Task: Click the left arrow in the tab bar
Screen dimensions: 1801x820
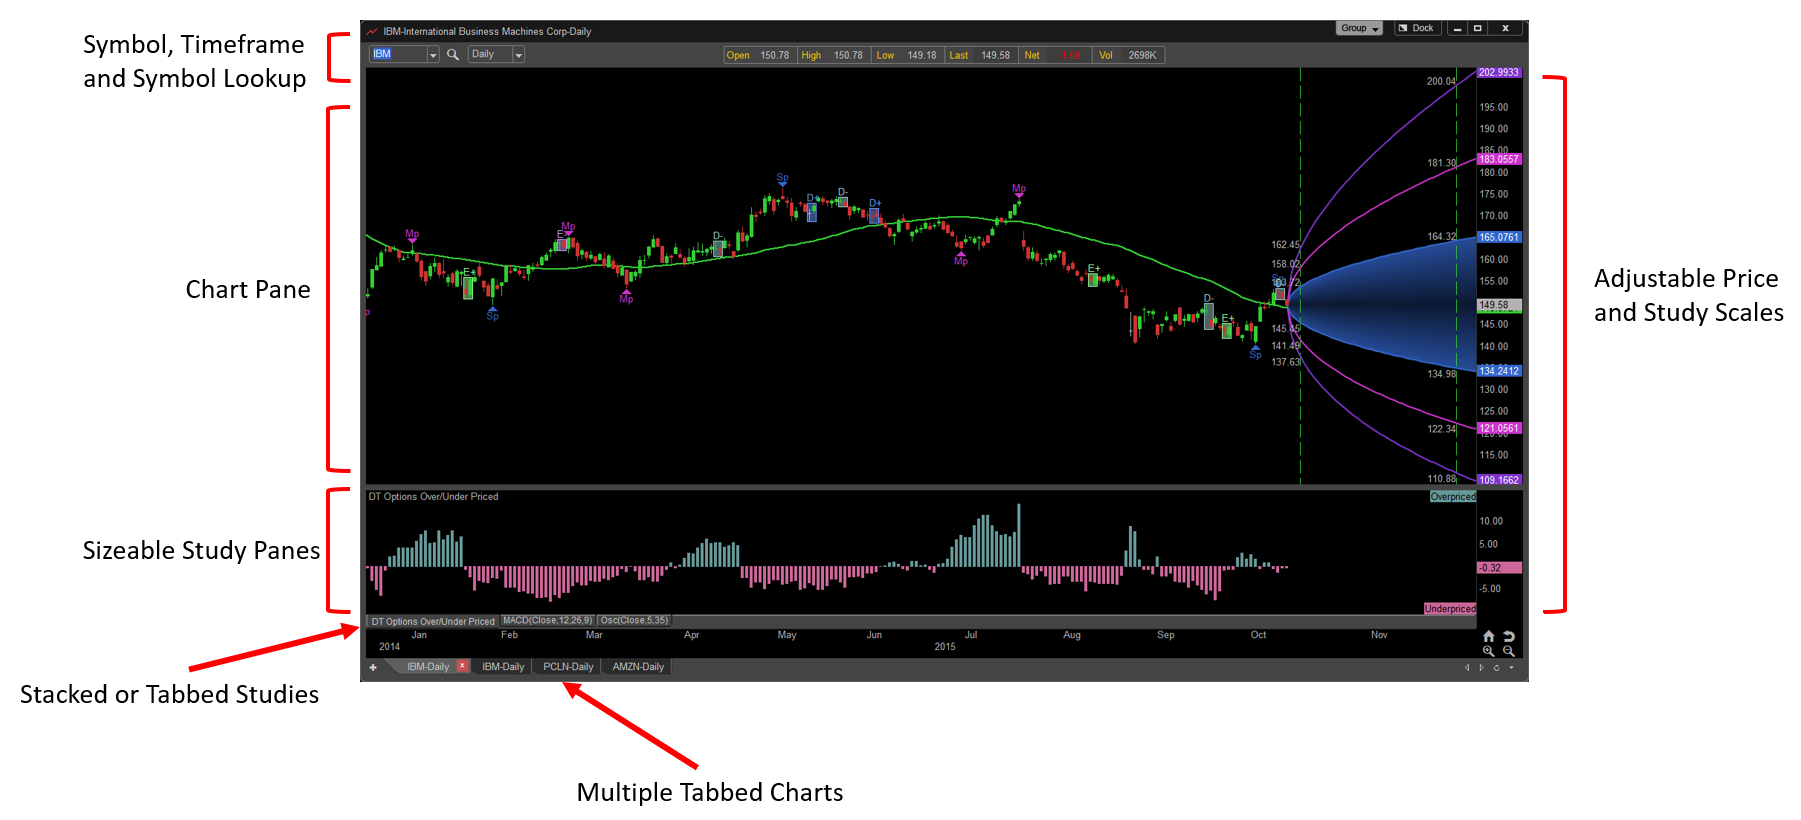Action: tap(1467, 667)
